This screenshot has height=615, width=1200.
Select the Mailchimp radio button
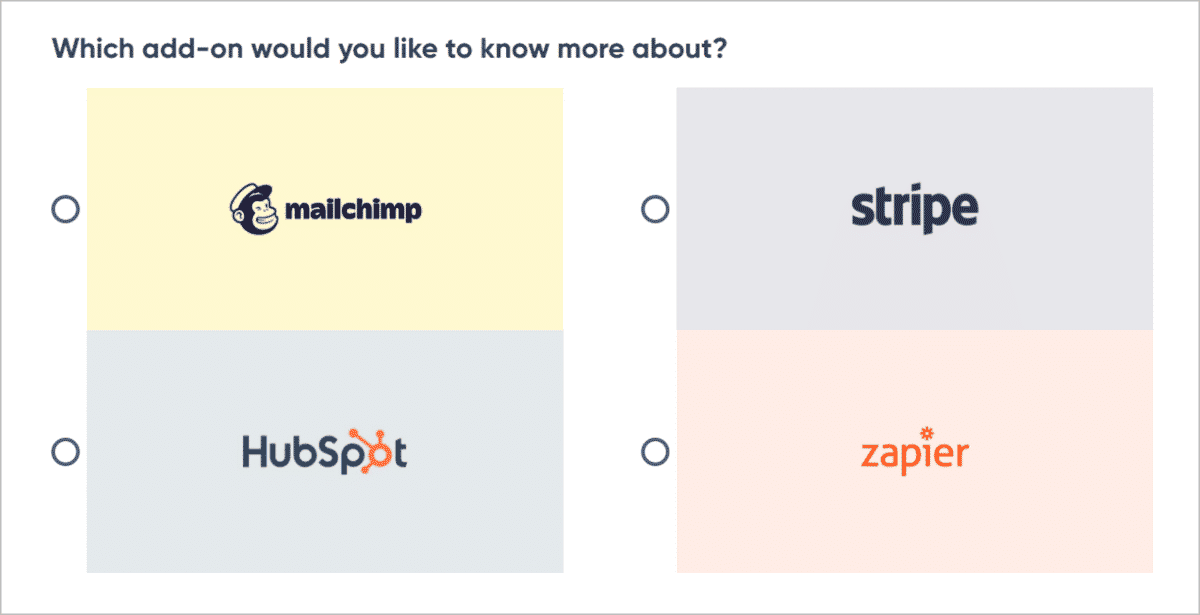[x=65, y=209]
